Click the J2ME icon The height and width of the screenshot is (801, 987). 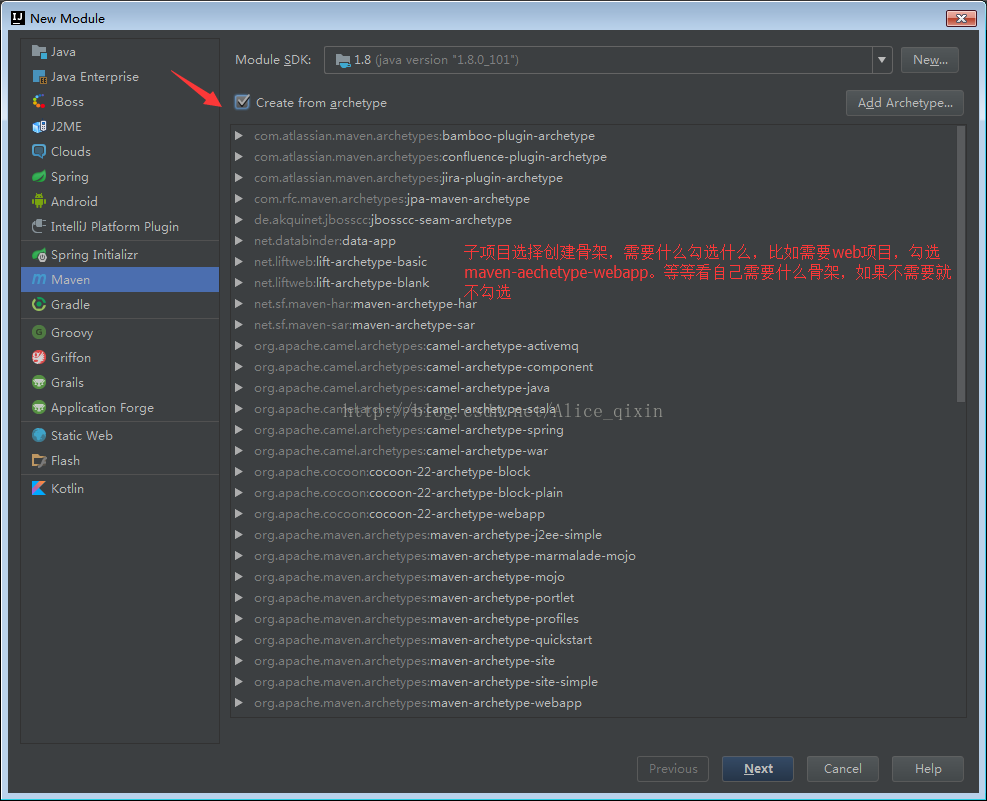(39, 126)
